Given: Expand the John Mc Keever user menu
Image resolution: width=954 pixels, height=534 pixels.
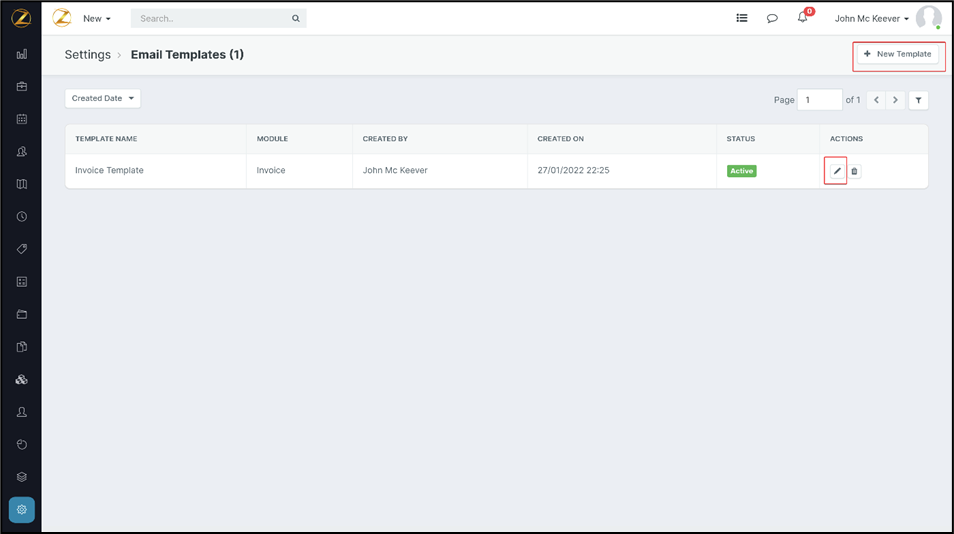Looking at the screenshot, I should [x=871, y=18].
